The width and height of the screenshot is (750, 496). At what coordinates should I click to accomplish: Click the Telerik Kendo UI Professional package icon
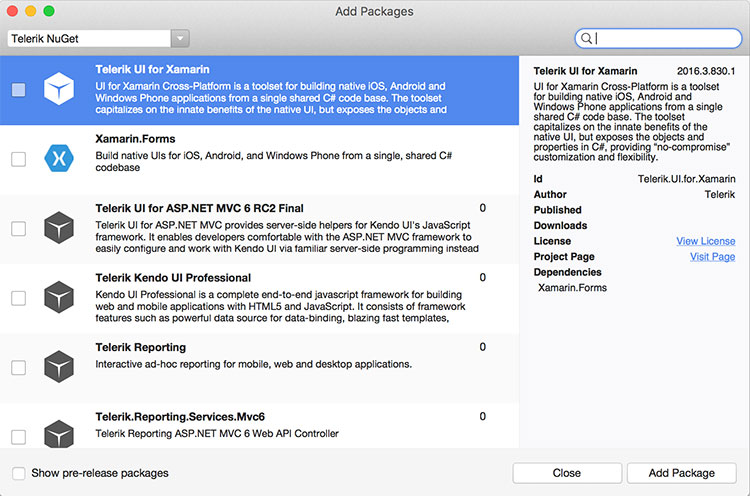[59, 297]
